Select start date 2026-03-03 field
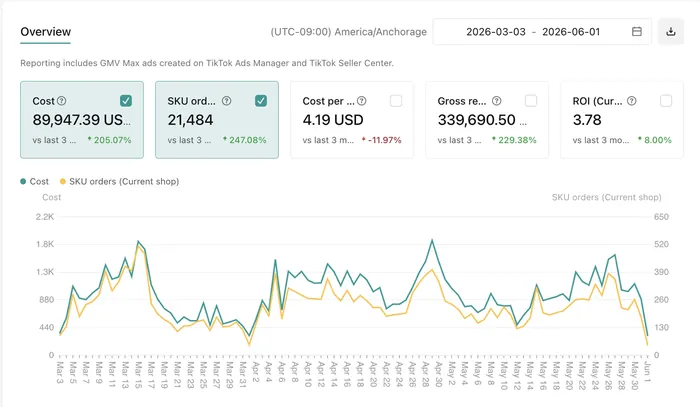Image resolution: width=700 pixels, height=407 pixels. tap(496, 32)
